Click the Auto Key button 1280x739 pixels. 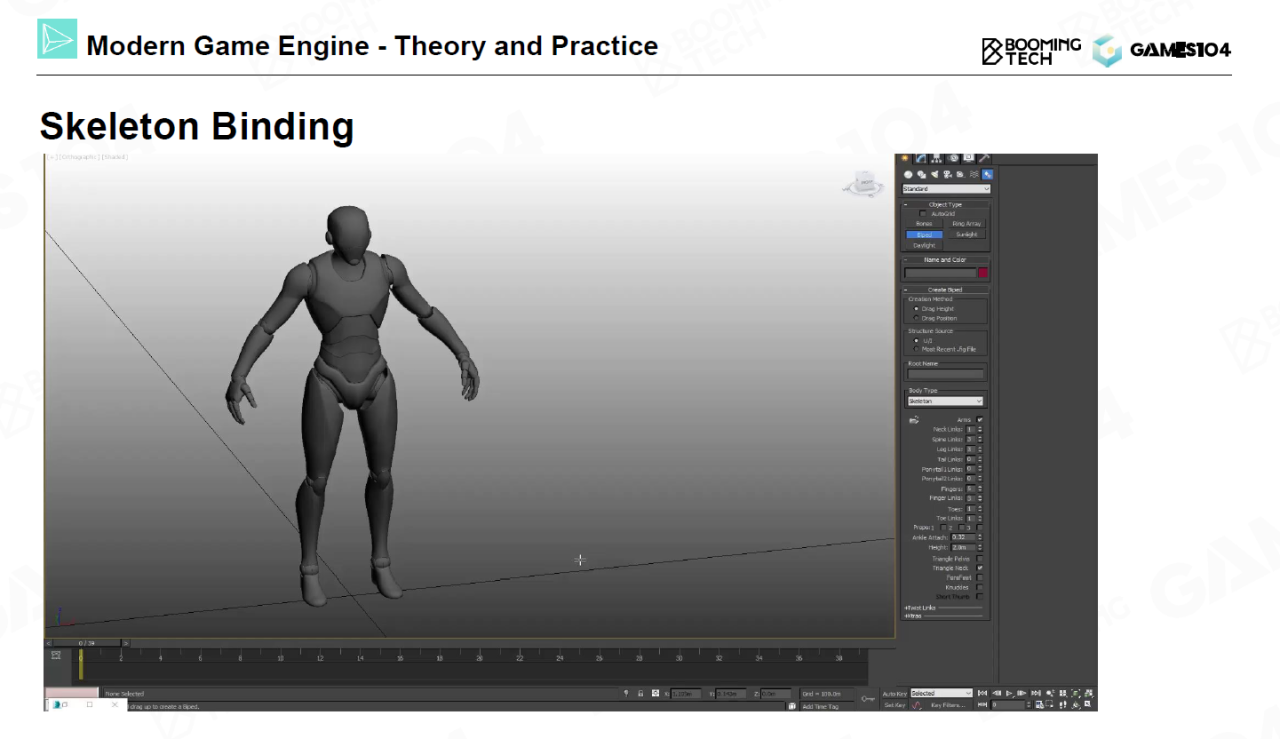pos(894,693)
